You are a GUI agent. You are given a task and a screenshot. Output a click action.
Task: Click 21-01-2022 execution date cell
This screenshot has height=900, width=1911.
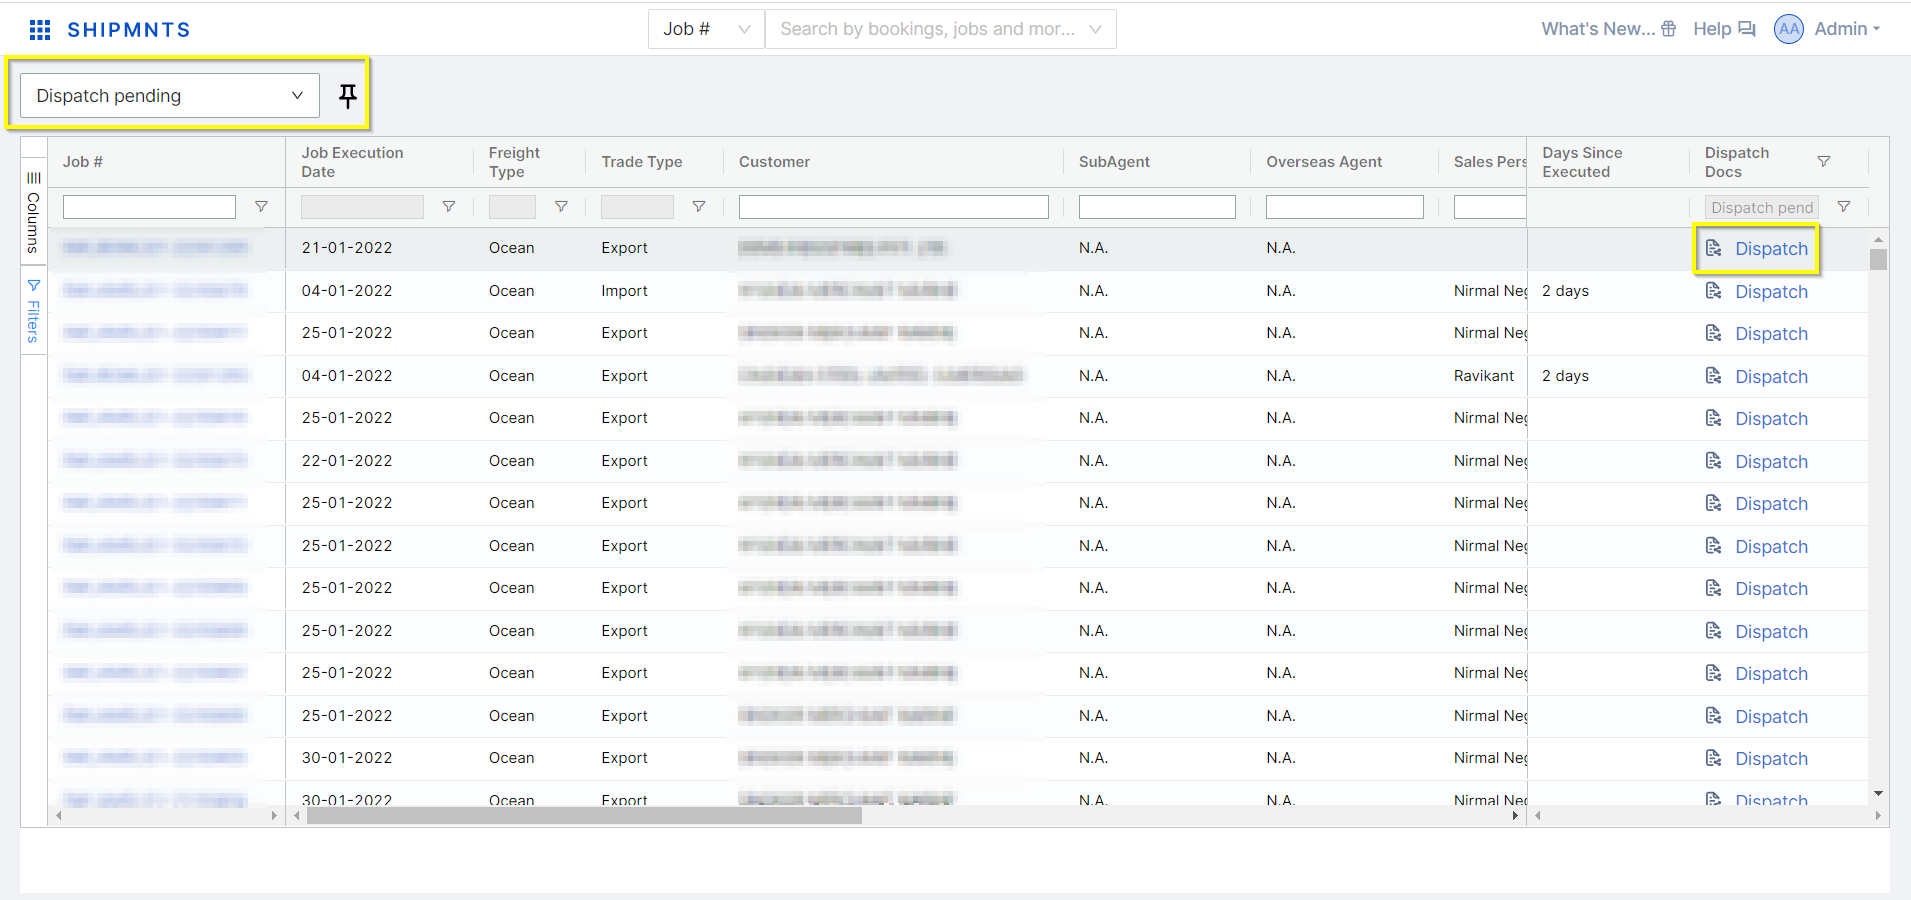[347, 248]
